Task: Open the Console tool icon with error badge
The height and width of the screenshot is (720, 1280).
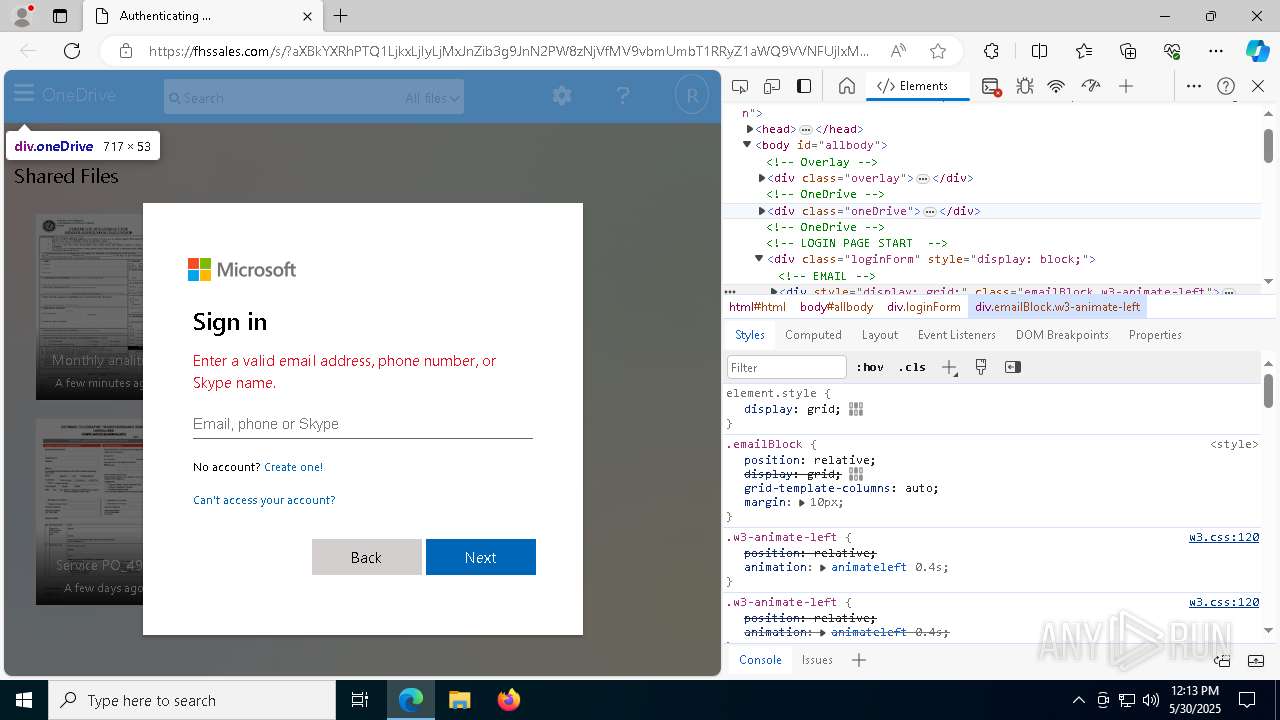Action: click(x=991, y=87)
